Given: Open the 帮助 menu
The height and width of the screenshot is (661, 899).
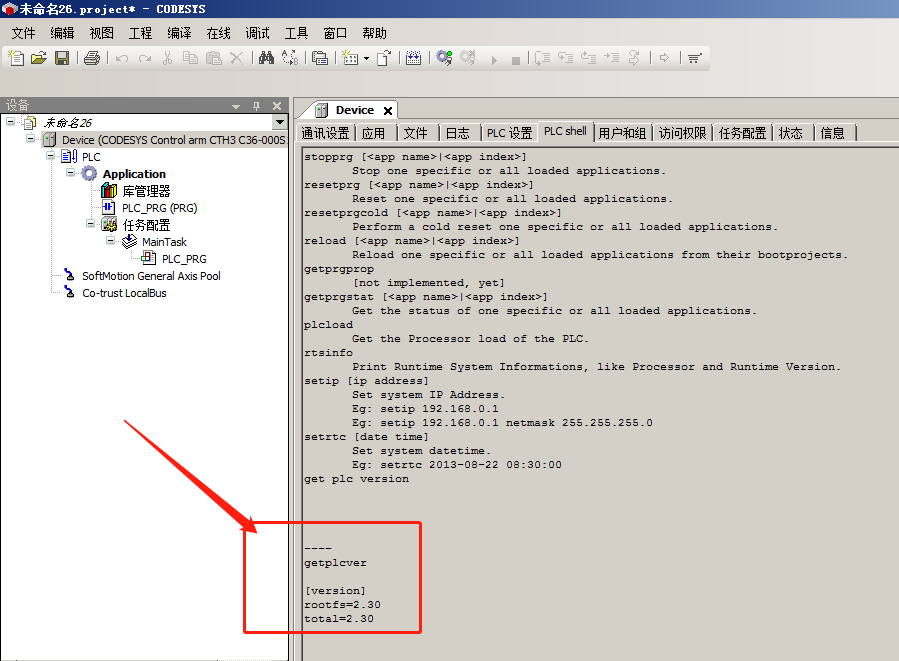Looking at the screenshot, I should pos(374,33).
